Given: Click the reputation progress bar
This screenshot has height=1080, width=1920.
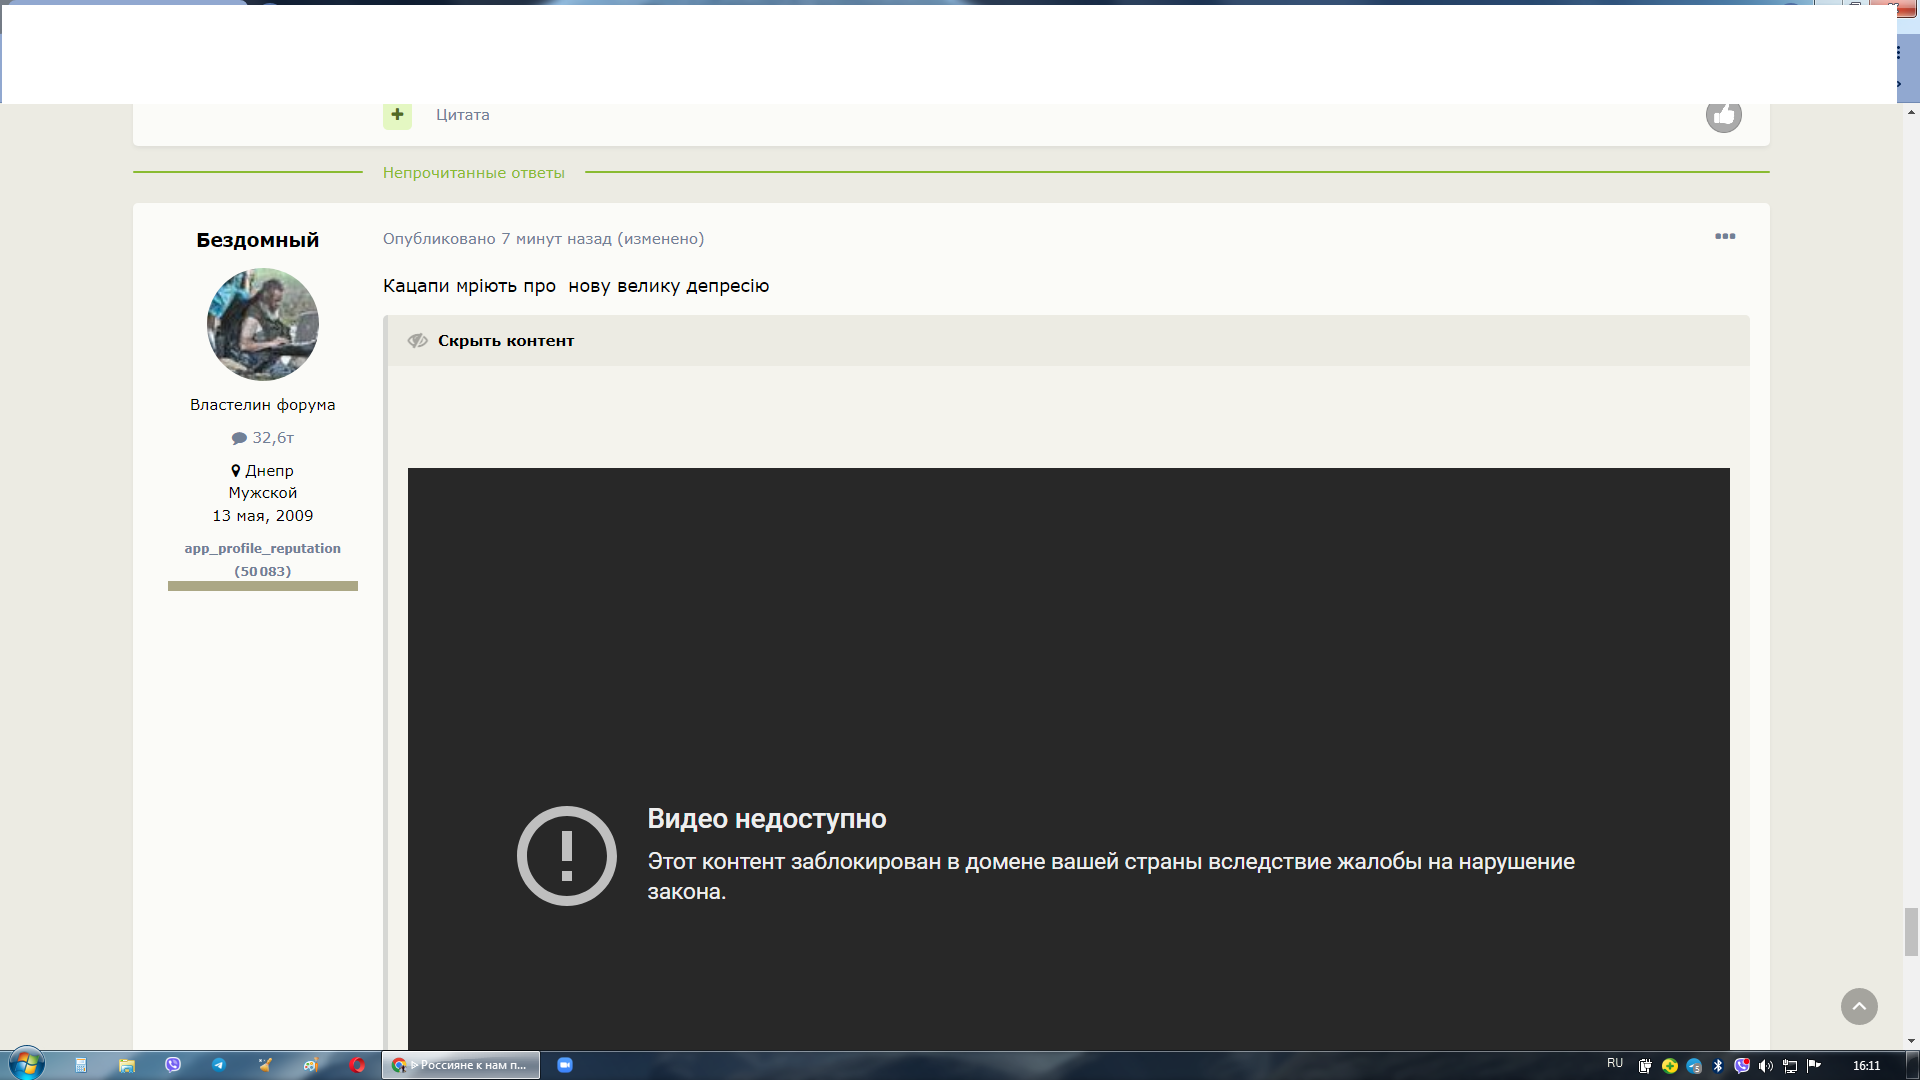Looking at the screenshot, I should tap(262, 586).
